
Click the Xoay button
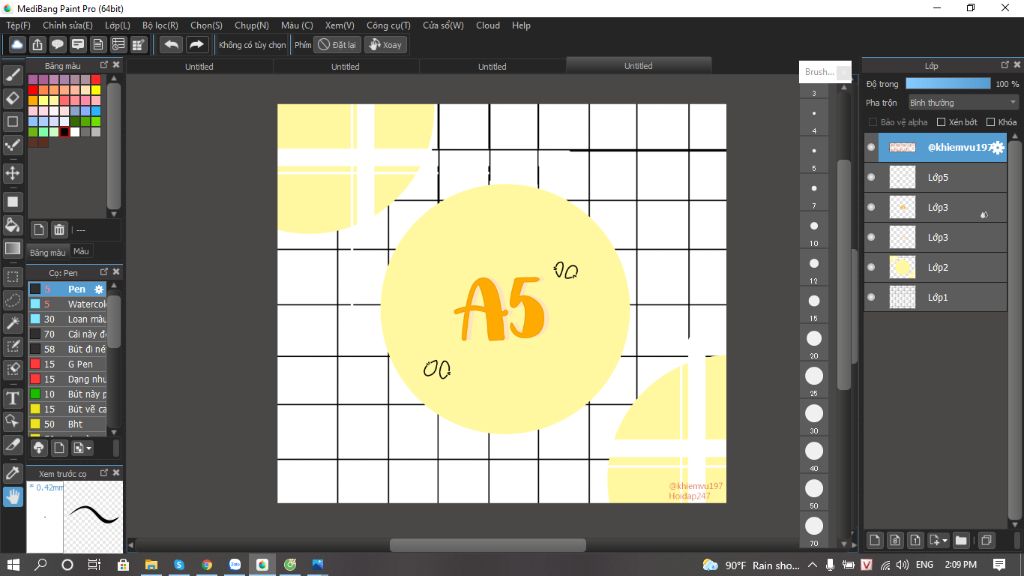click(385, 44)
